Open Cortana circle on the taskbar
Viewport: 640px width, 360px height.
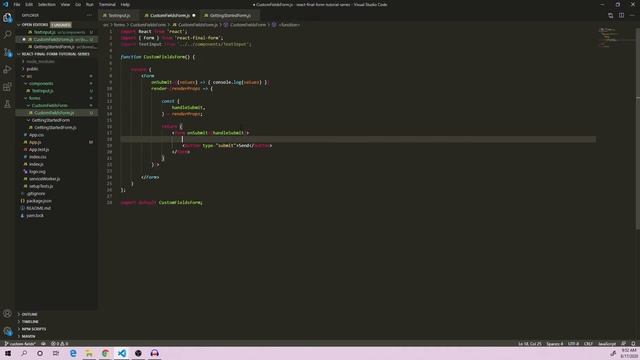tap(40, 353)
